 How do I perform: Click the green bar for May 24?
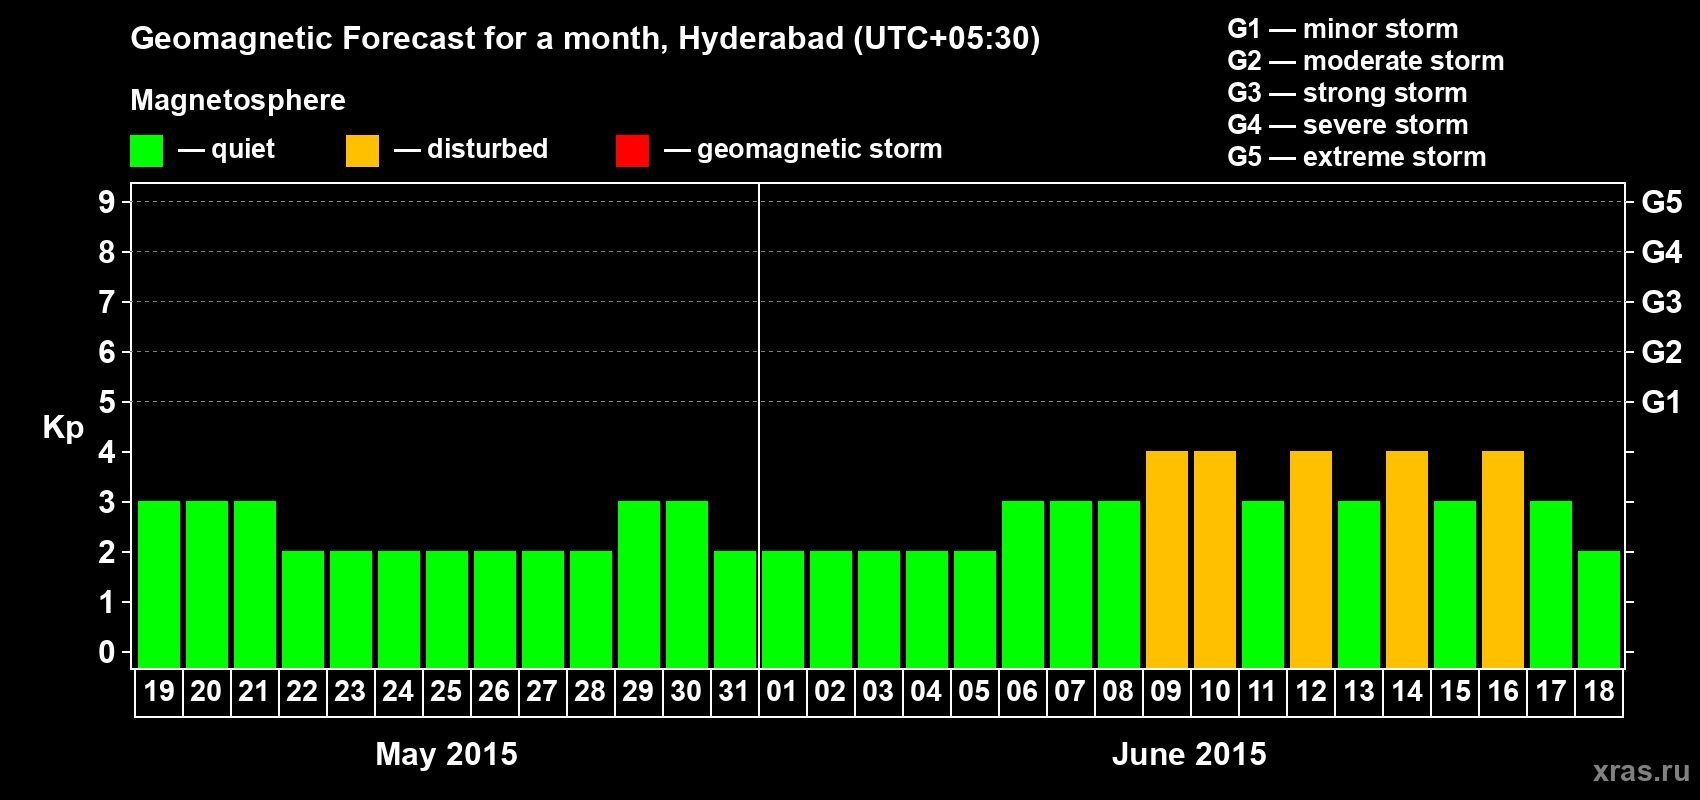(399, 609)
